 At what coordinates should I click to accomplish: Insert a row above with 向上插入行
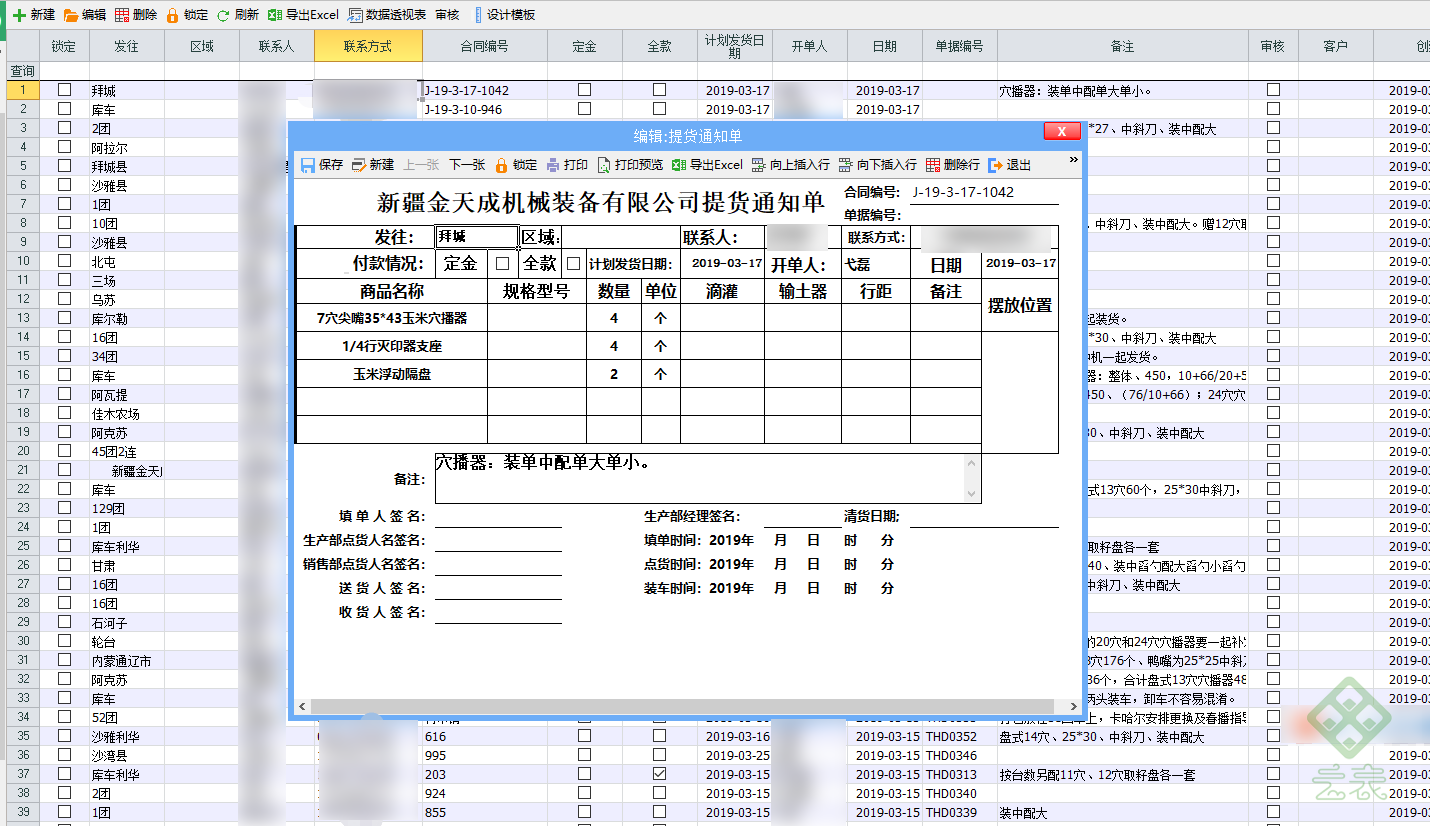click(791, 165)
